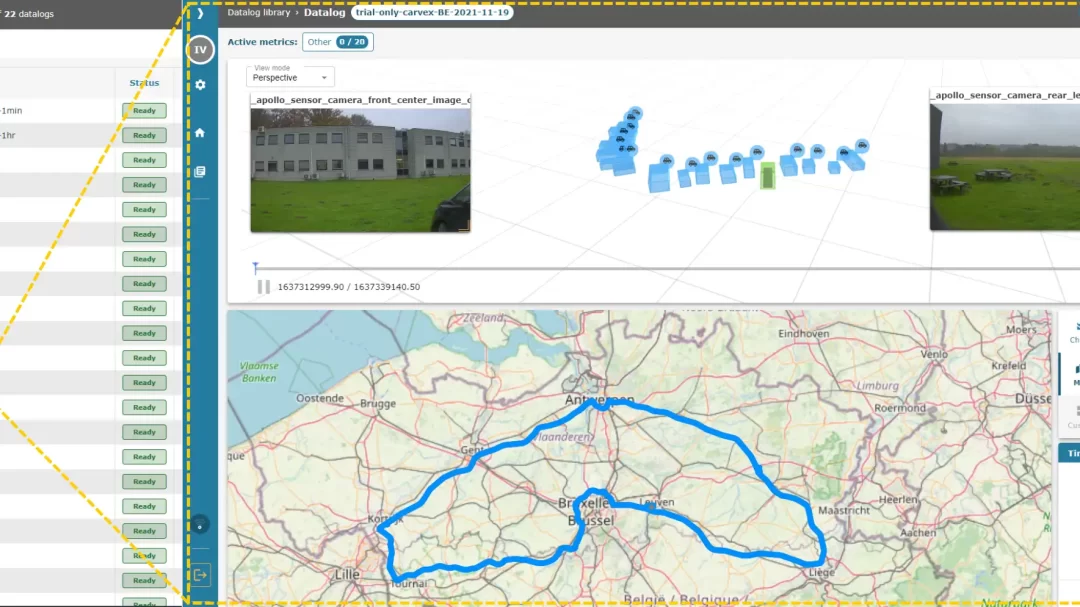Click the Status column header

pyautogui.click(x=144, y=83)
